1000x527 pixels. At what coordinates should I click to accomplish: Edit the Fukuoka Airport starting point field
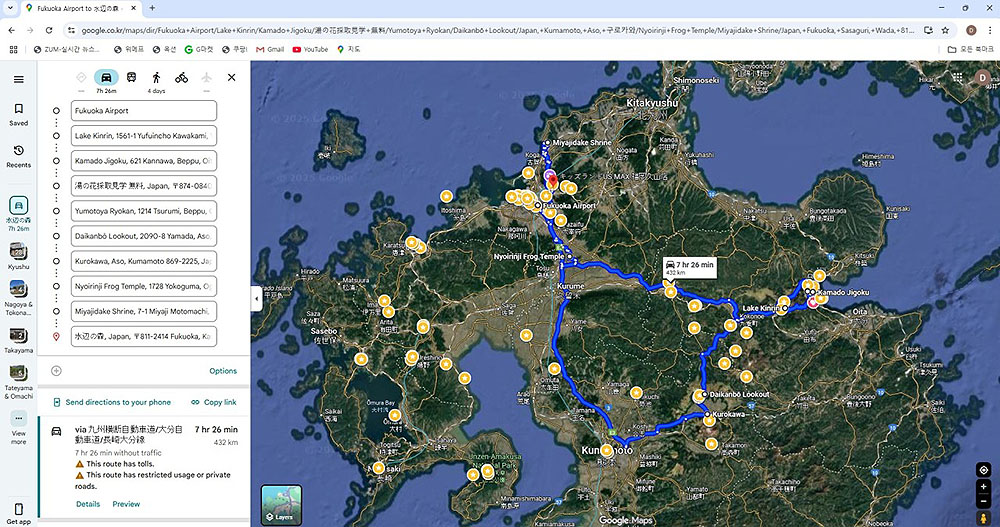pos(144,111)
